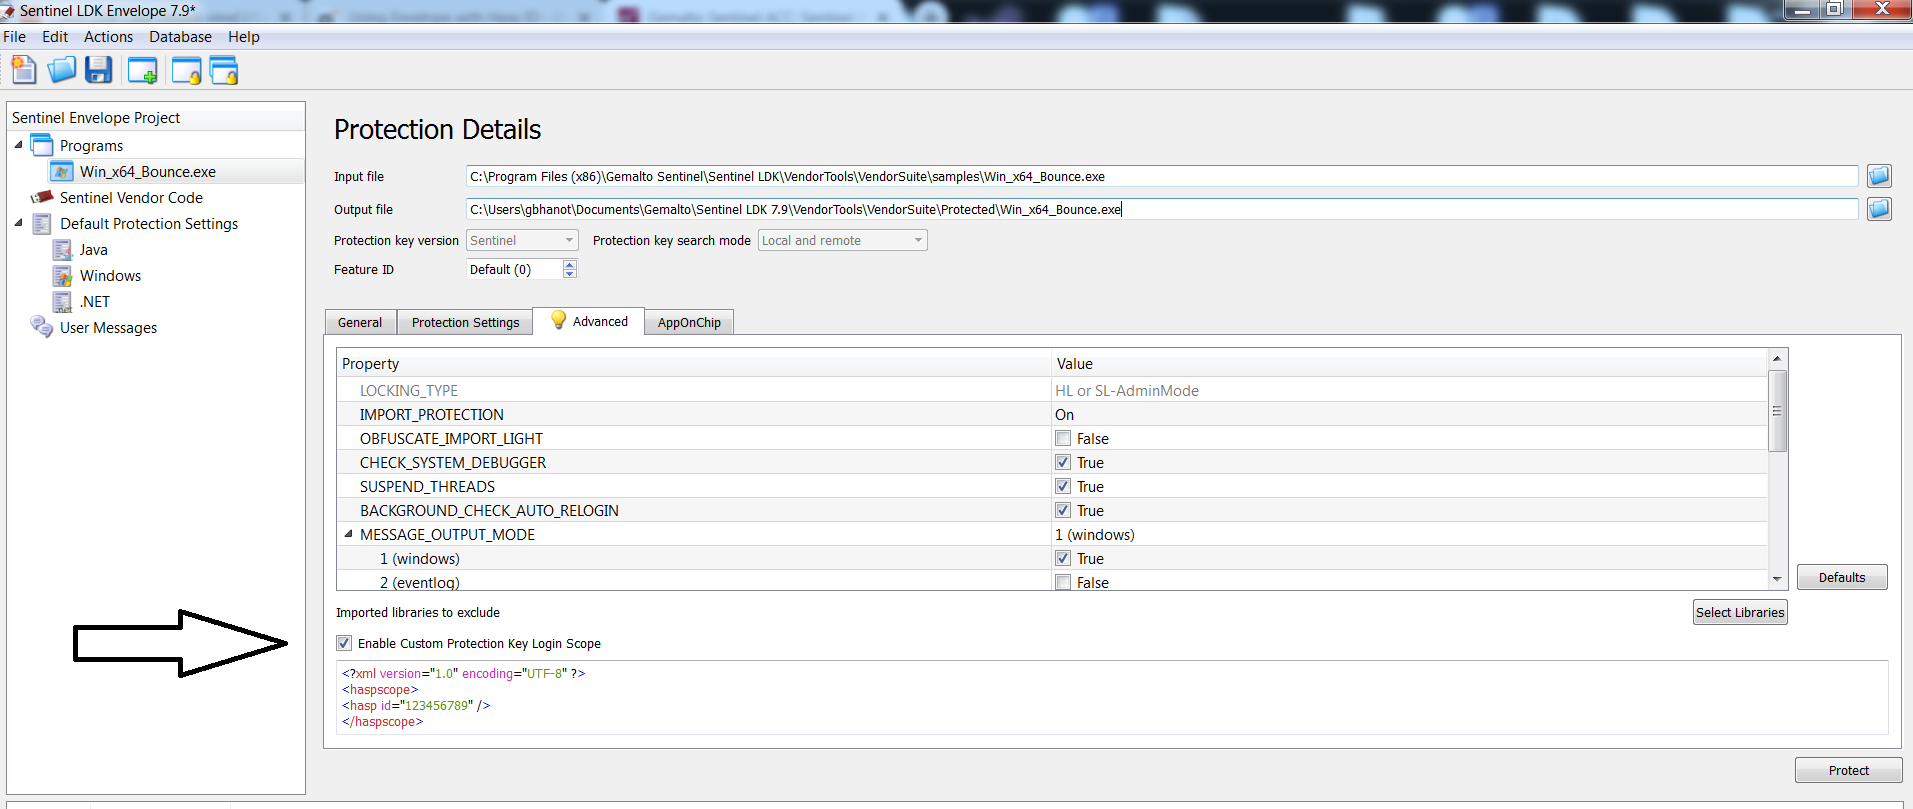This screenshot has width=1913, height=809.
Task: Protect selected program via single-window lock icon
Action: pos(186,71)
